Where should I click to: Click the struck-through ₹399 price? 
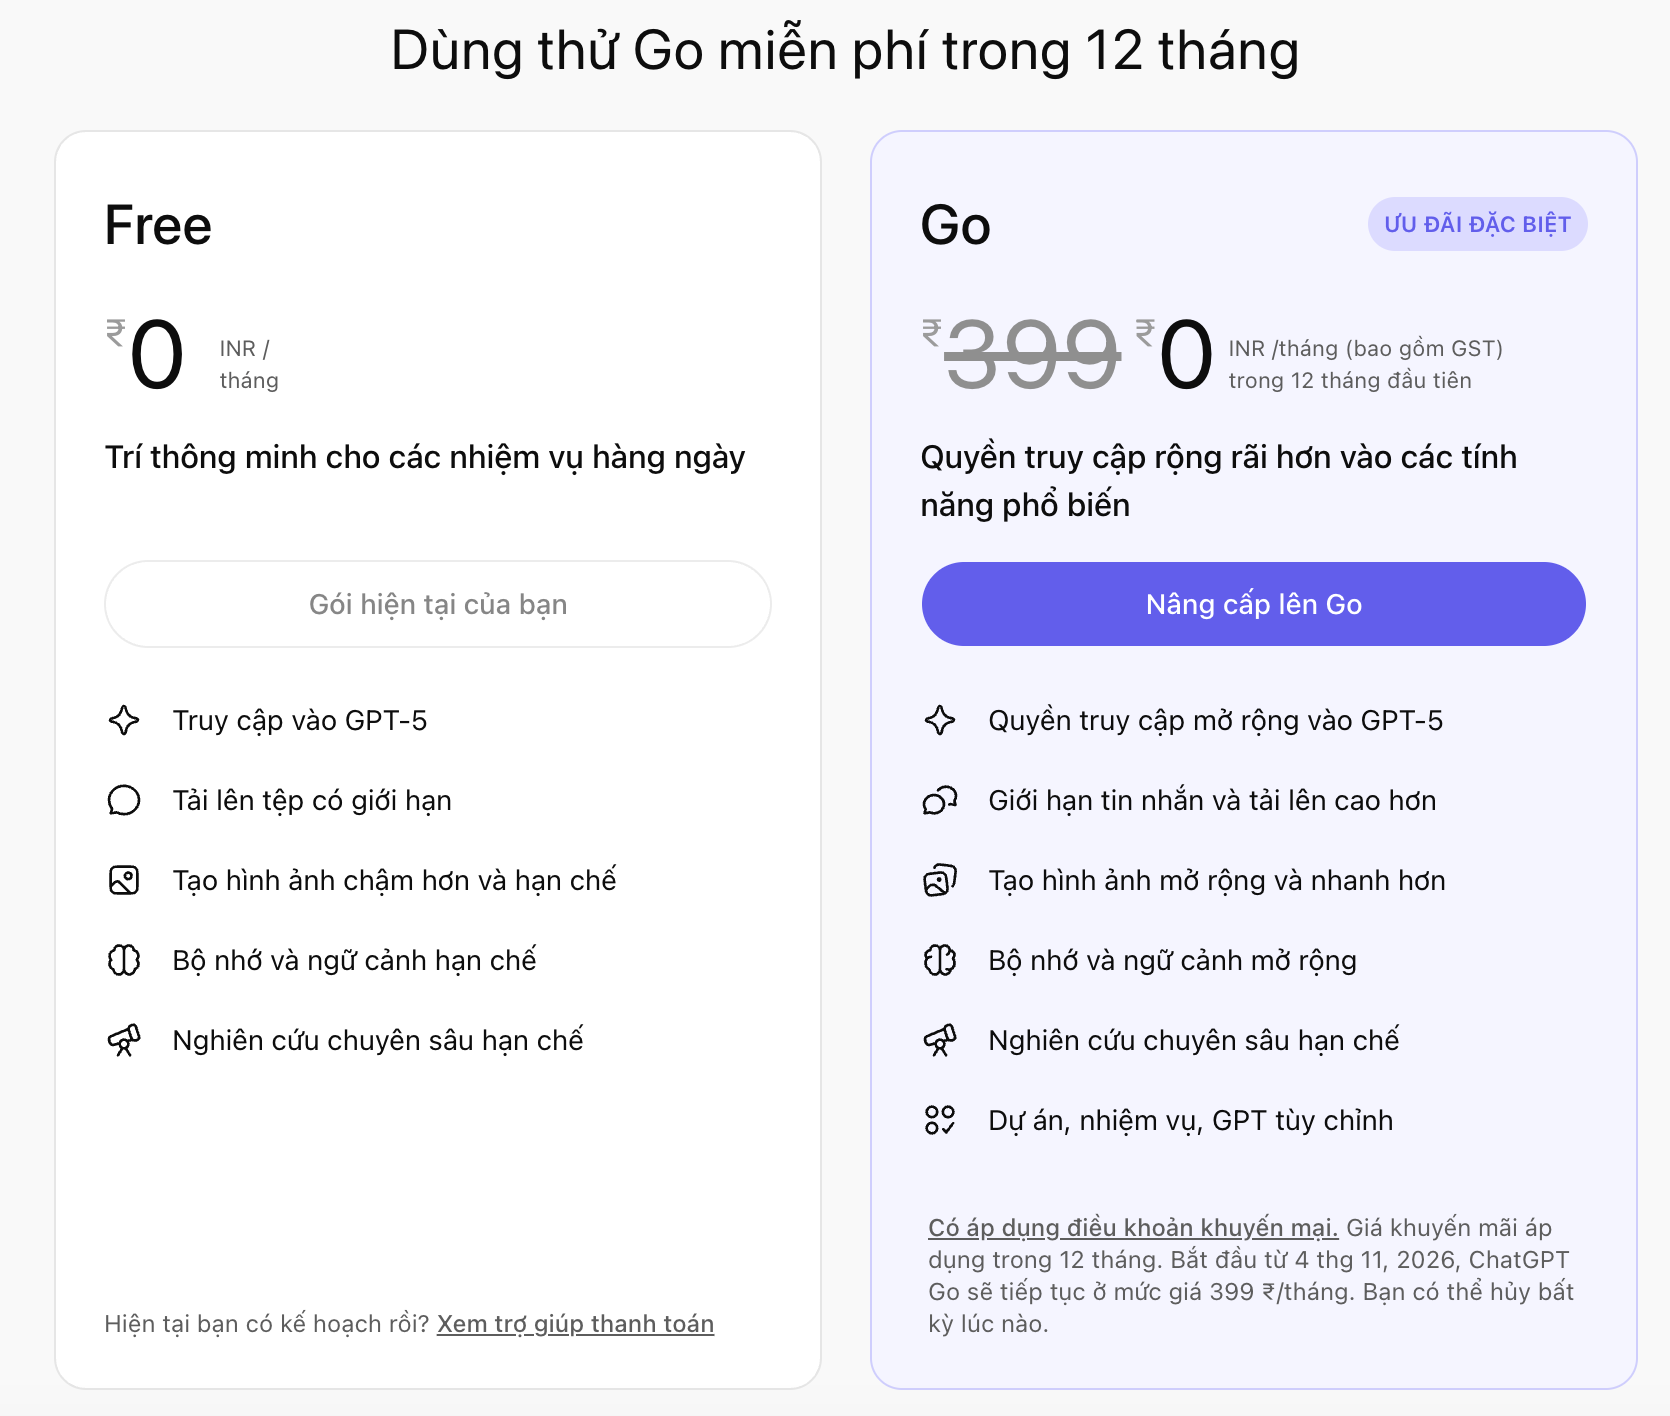point(1021,354)
